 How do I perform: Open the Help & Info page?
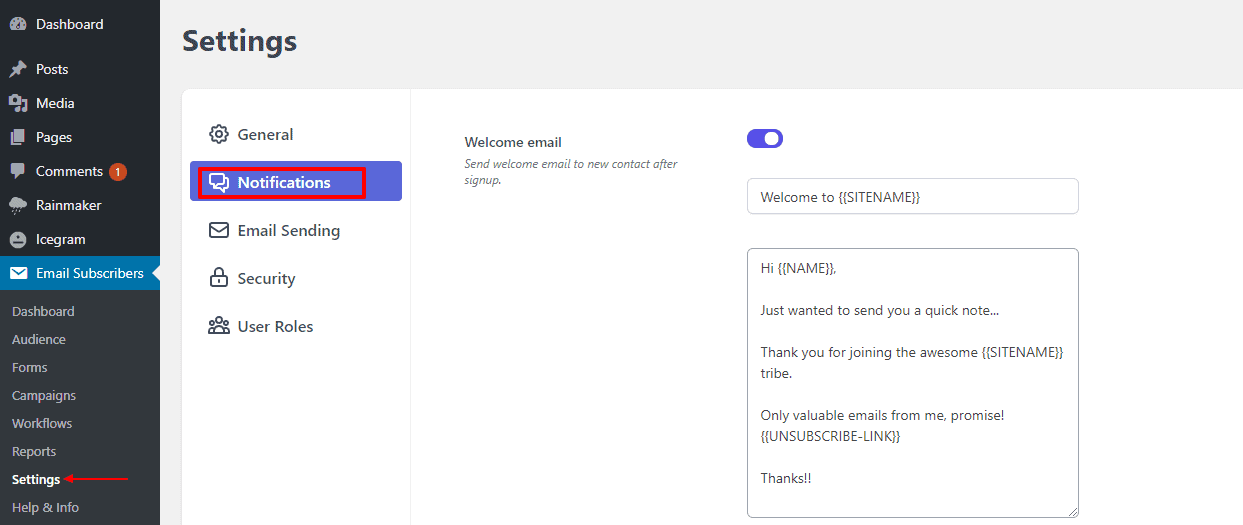45,507
